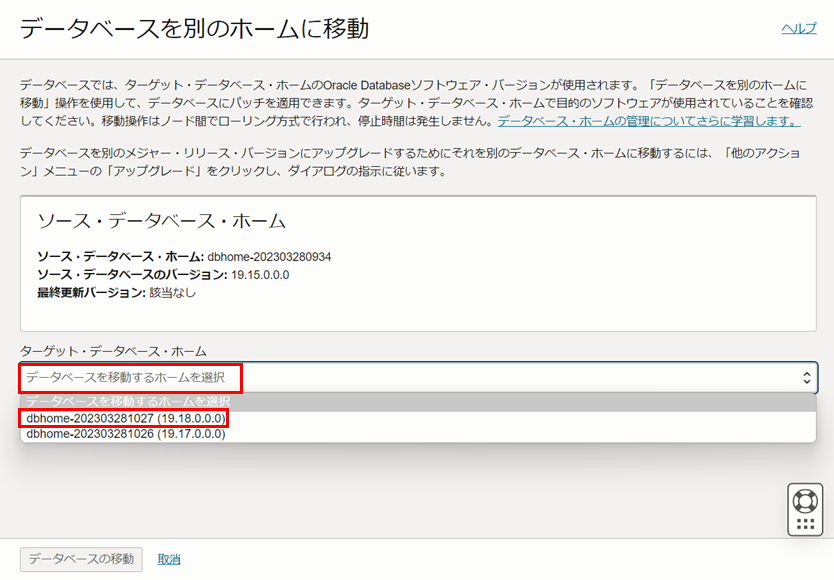Click the upgrade instructions paragraph
Screen dimensions: 834x580
(400, 161)
